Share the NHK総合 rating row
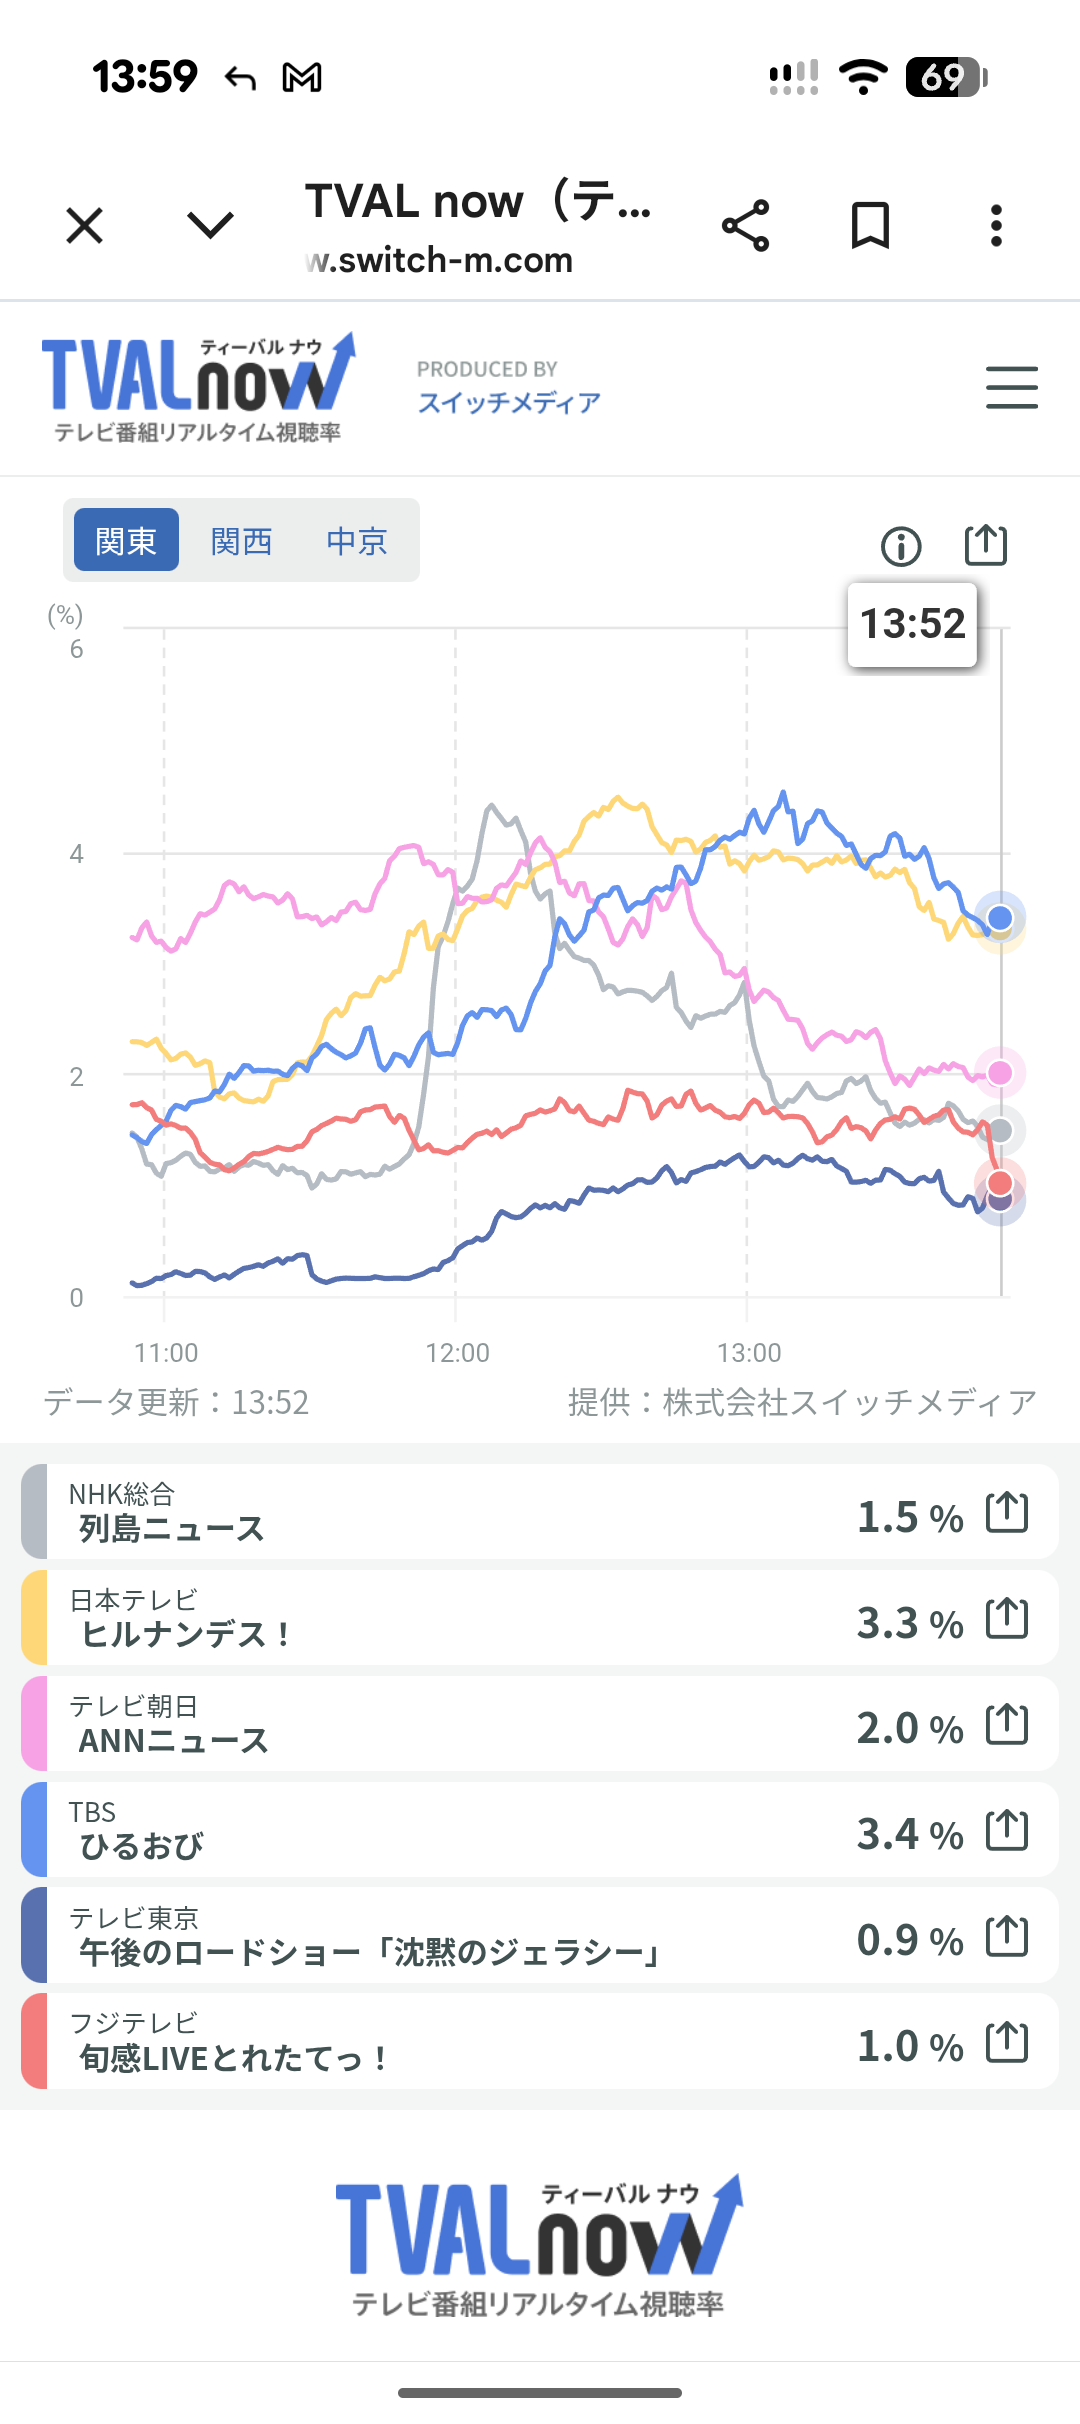The image size is (1080, 2424). coord(1007,1512)
